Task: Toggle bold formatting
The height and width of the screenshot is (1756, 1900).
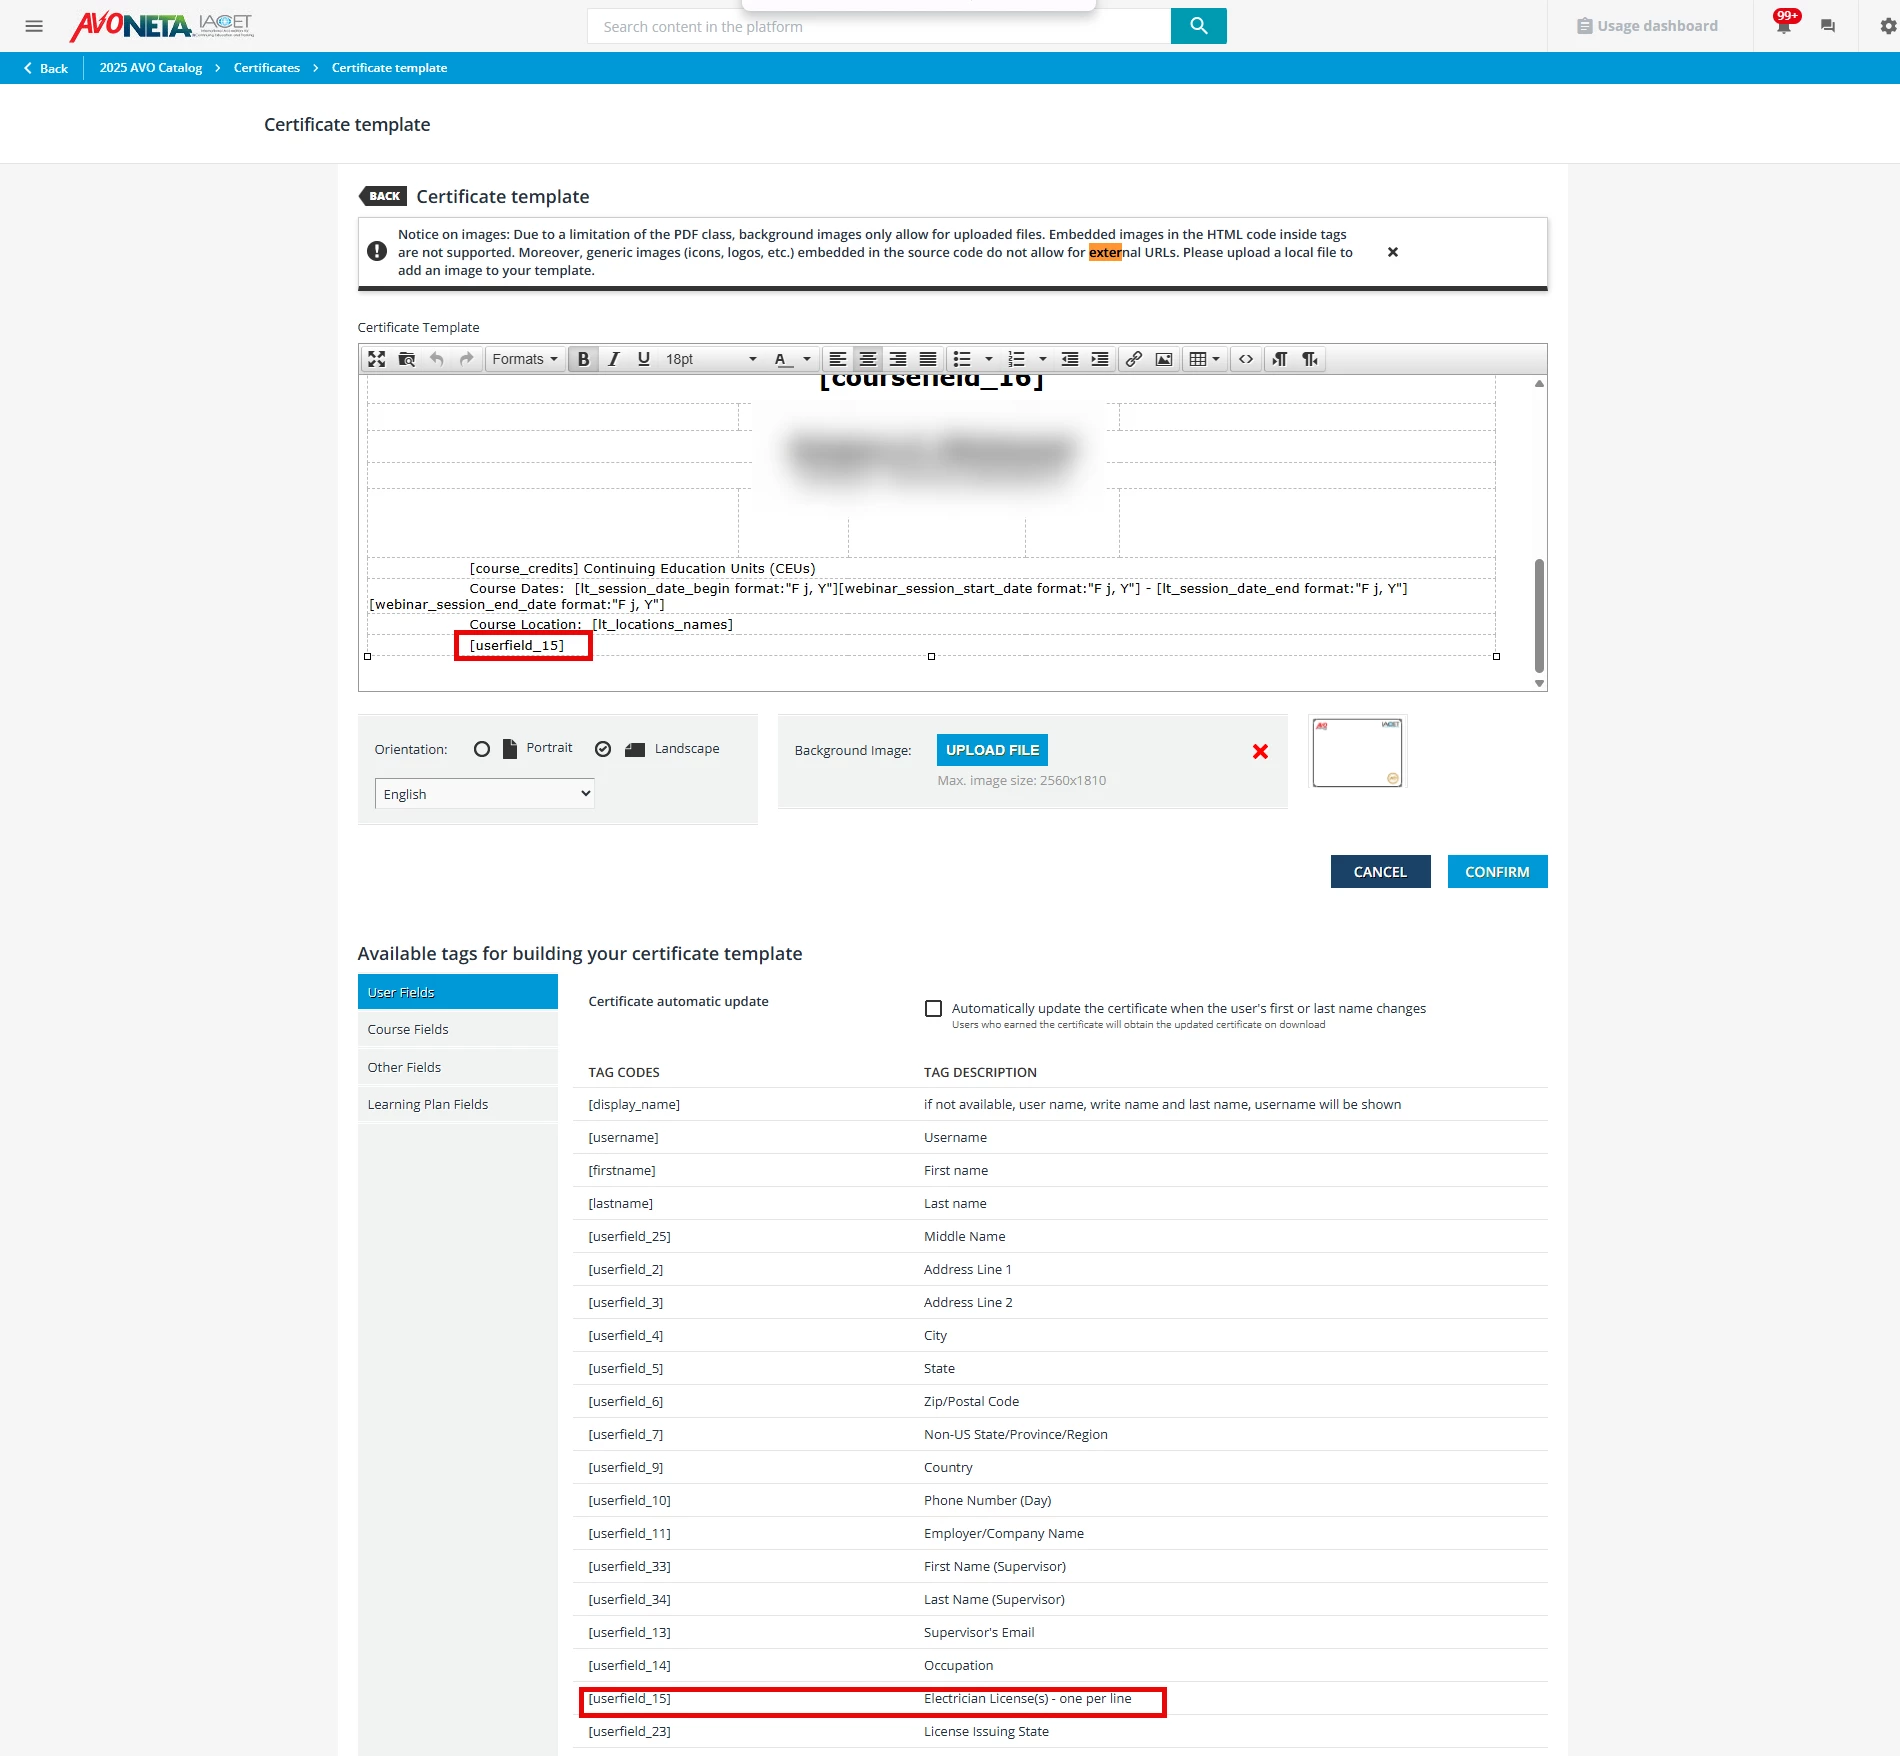Action: click(x=583, y=359)
